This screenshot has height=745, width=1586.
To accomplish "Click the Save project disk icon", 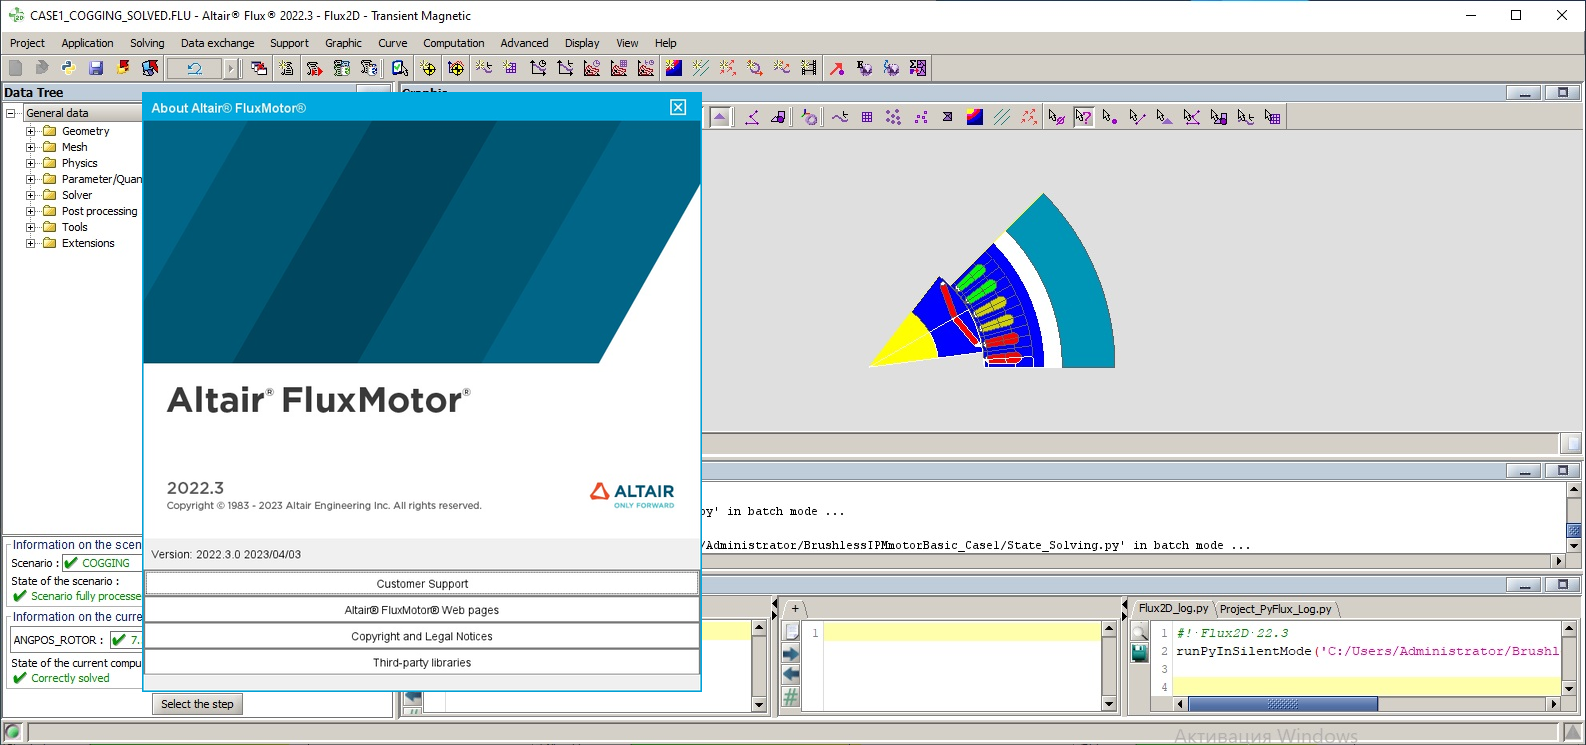I will click(x=96, y=68).
